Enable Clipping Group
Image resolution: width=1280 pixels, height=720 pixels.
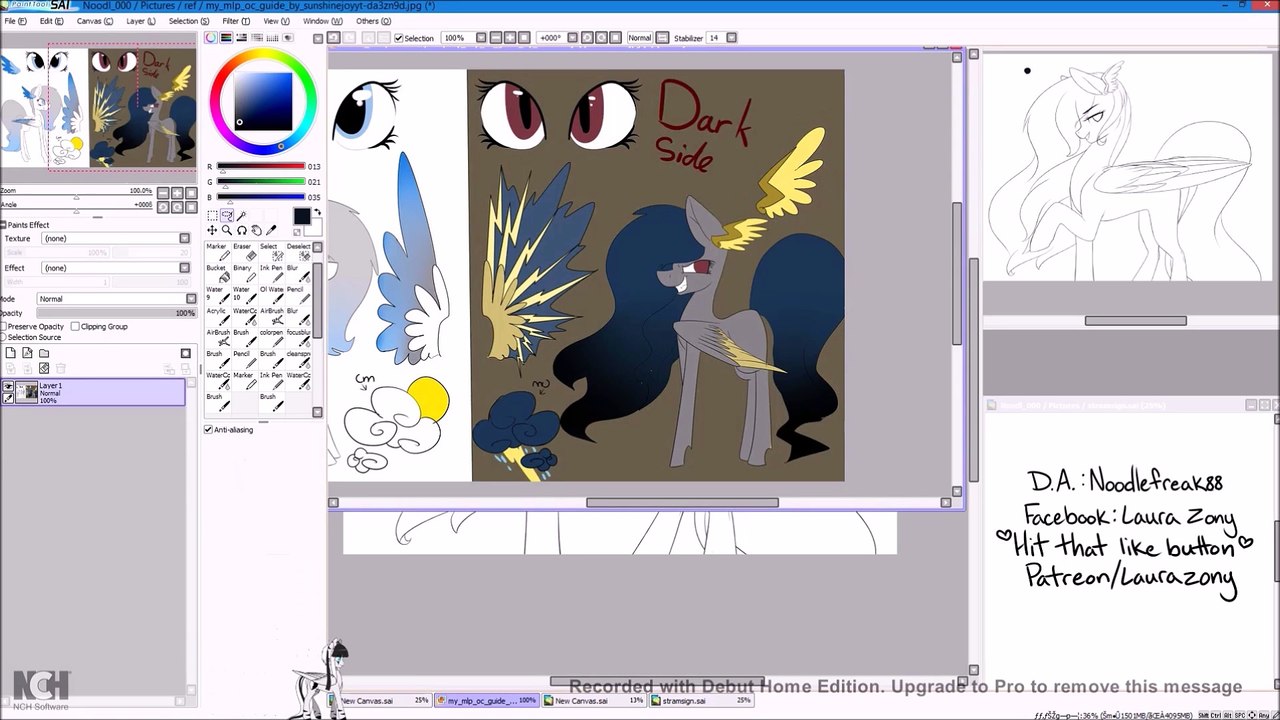[75, 327]
